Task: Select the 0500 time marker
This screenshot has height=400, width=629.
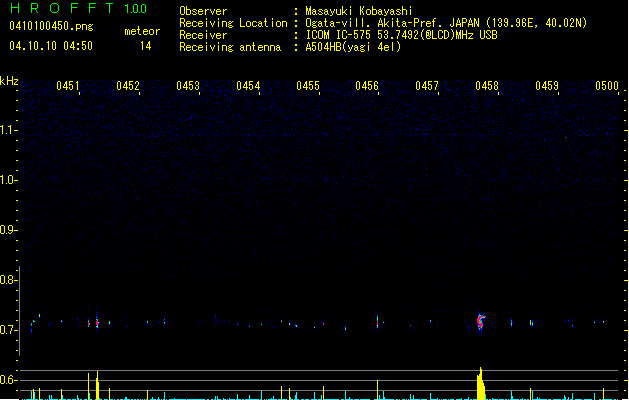Action: pyautogui.click(x=607, y=87)
